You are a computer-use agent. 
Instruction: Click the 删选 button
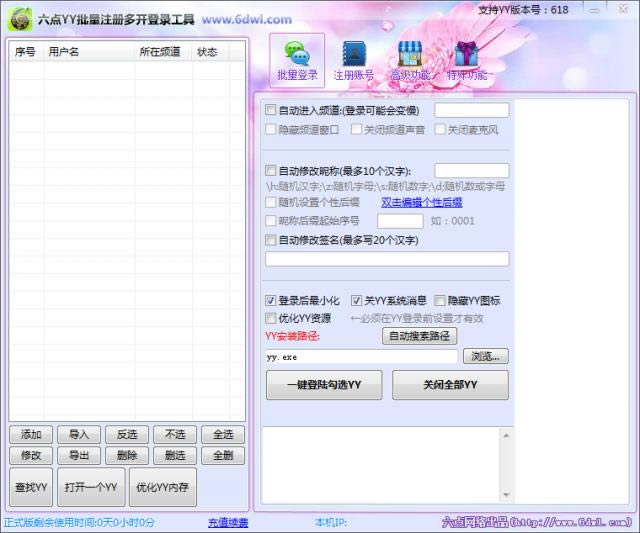[175, 455]
